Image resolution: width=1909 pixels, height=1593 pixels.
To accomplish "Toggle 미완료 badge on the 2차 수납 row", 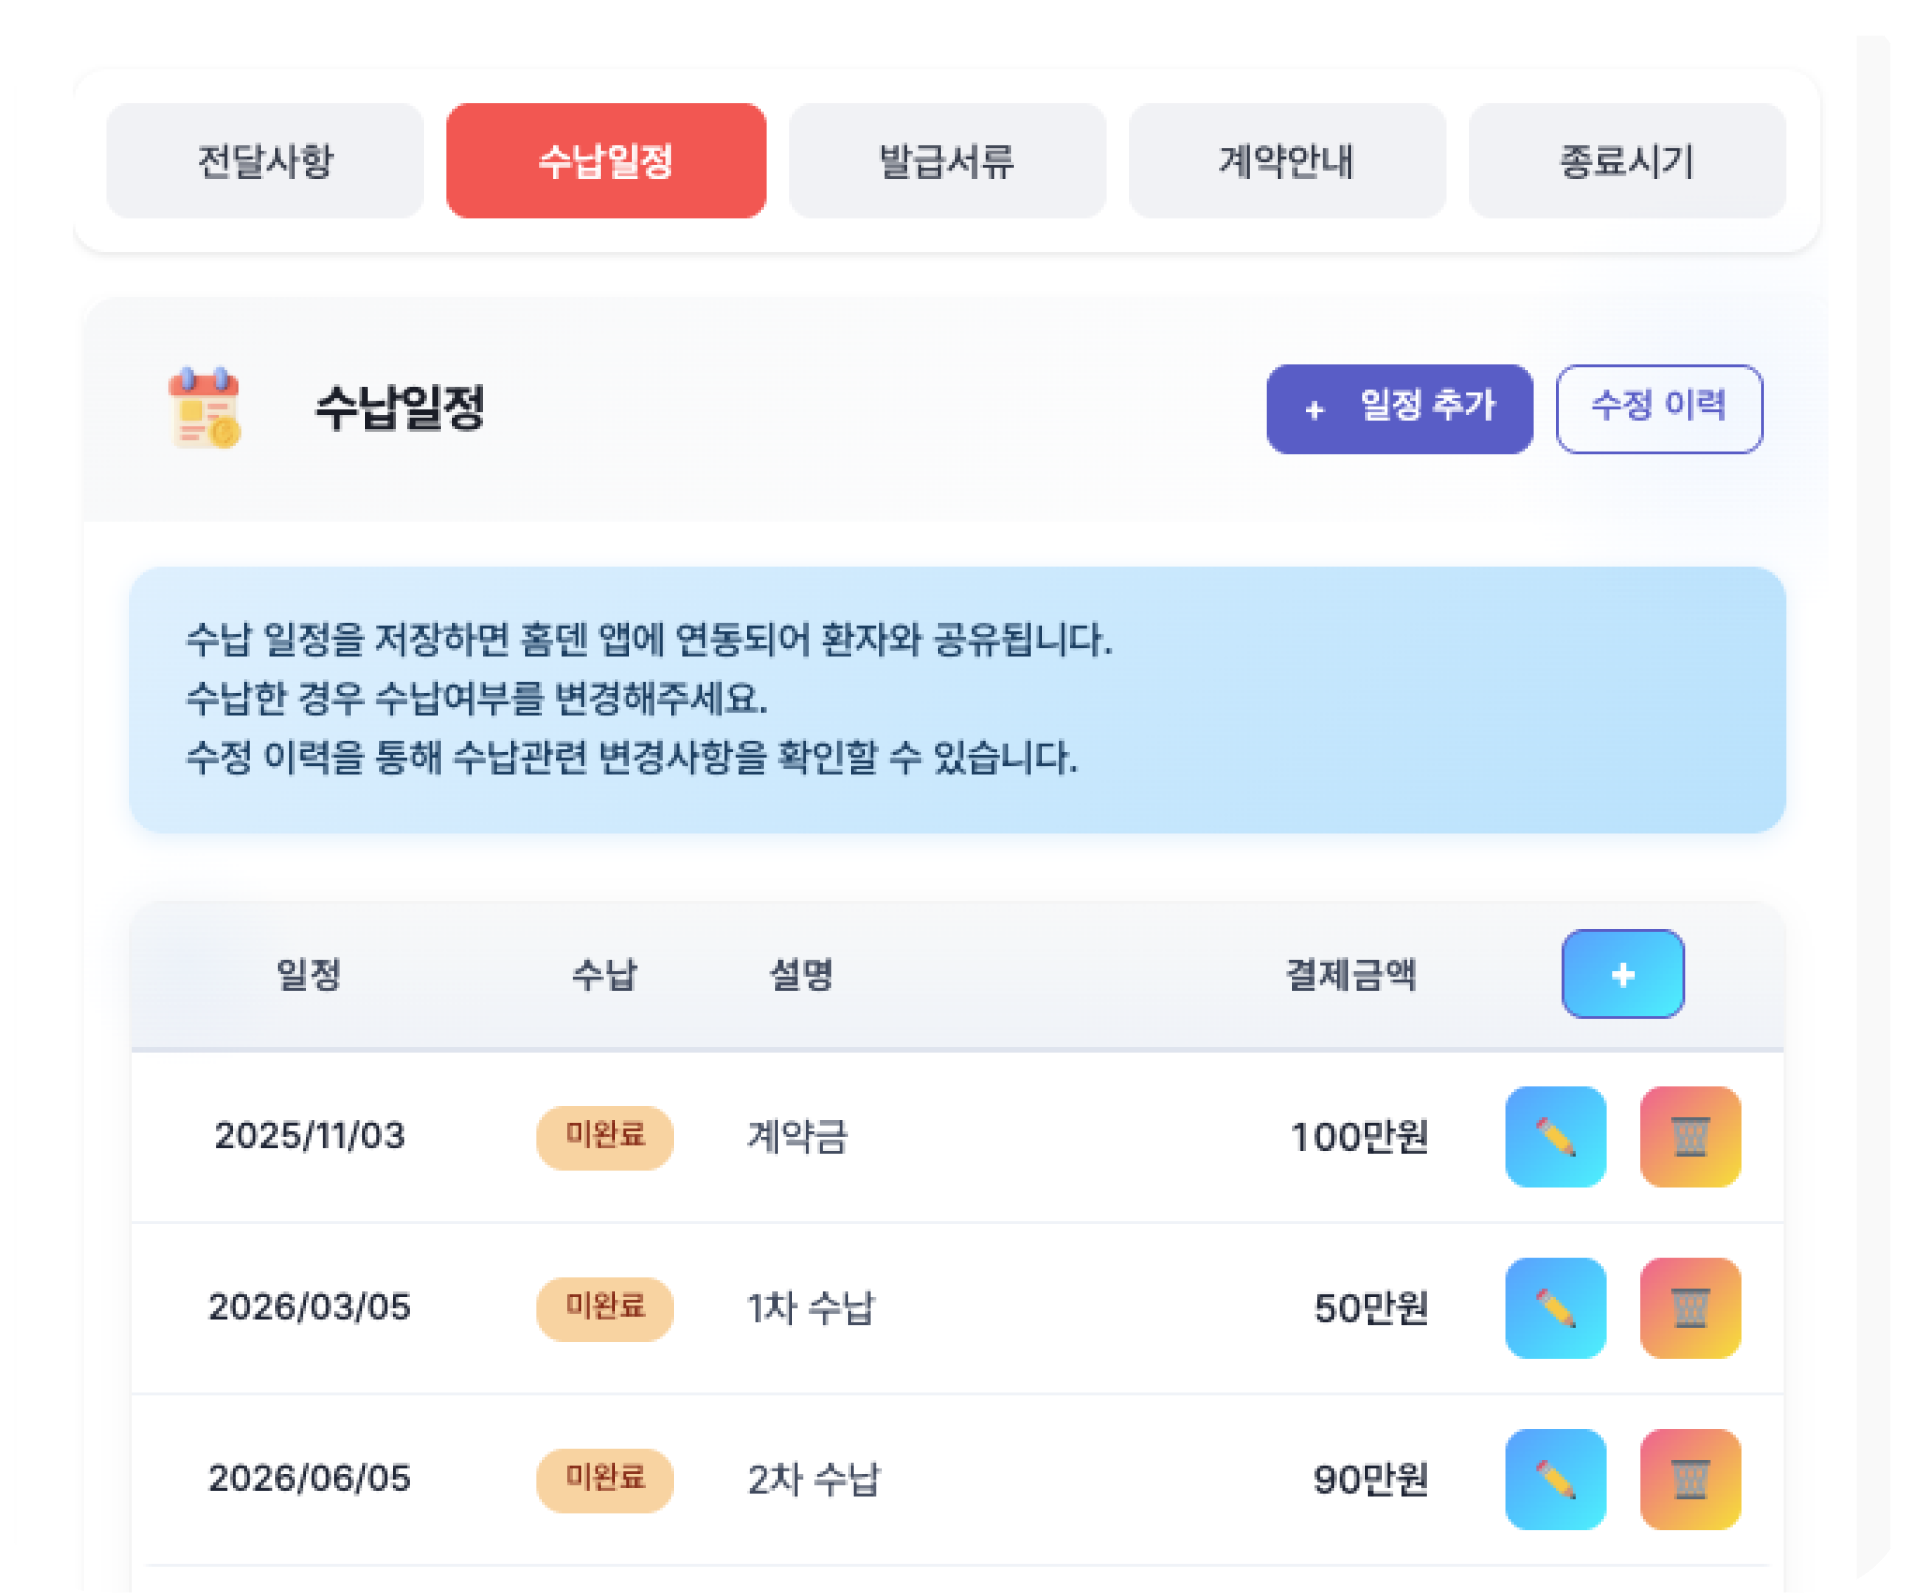I will (x=605, y=1480).
